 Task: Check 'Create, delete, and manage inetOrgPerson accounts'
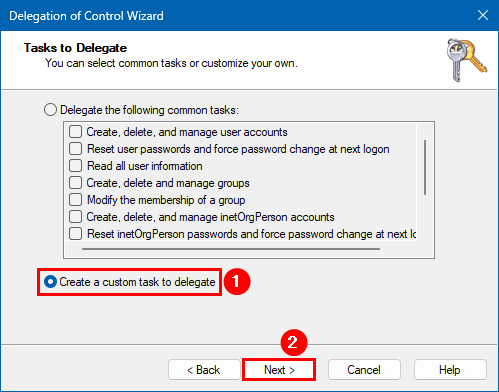[76, 216]
